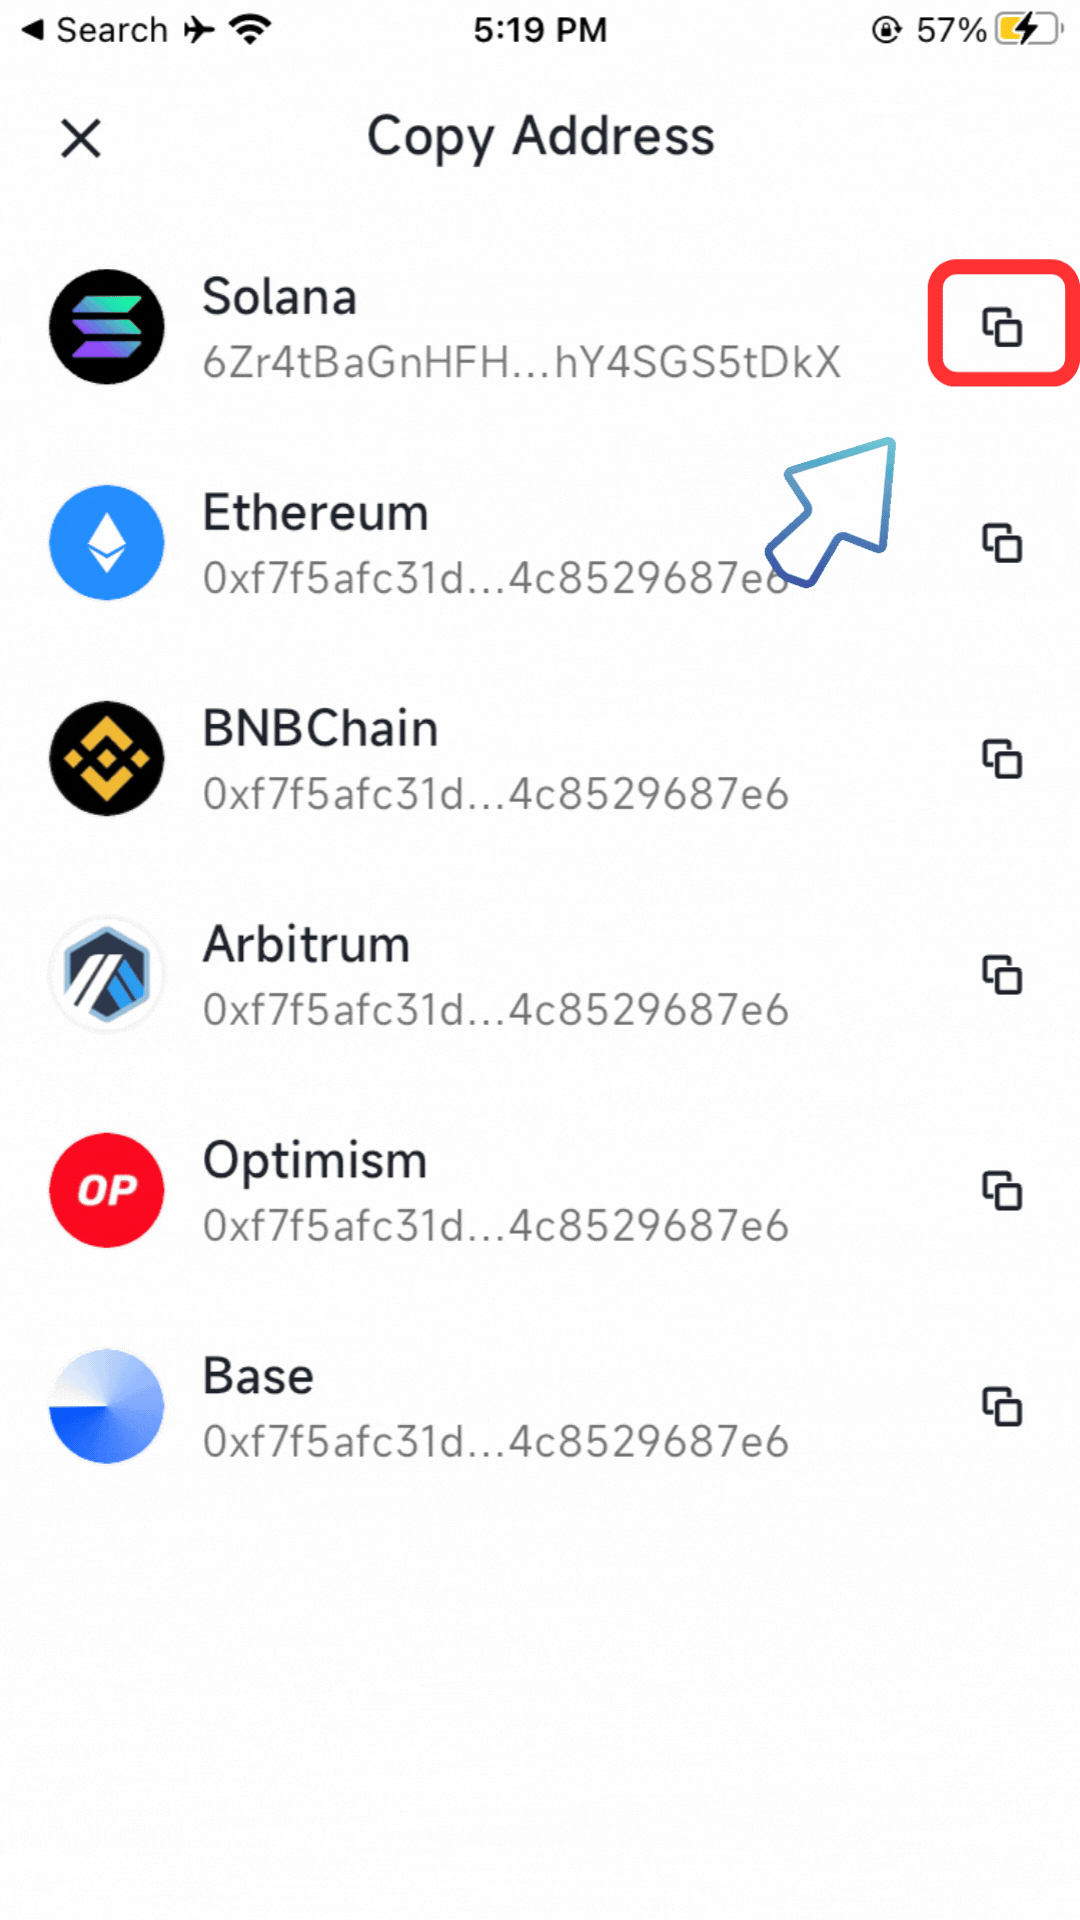The height and width of the screenshot is (1920, 1080).
Task: Copy the Solana address
Action: click(x=1002, y=326)
